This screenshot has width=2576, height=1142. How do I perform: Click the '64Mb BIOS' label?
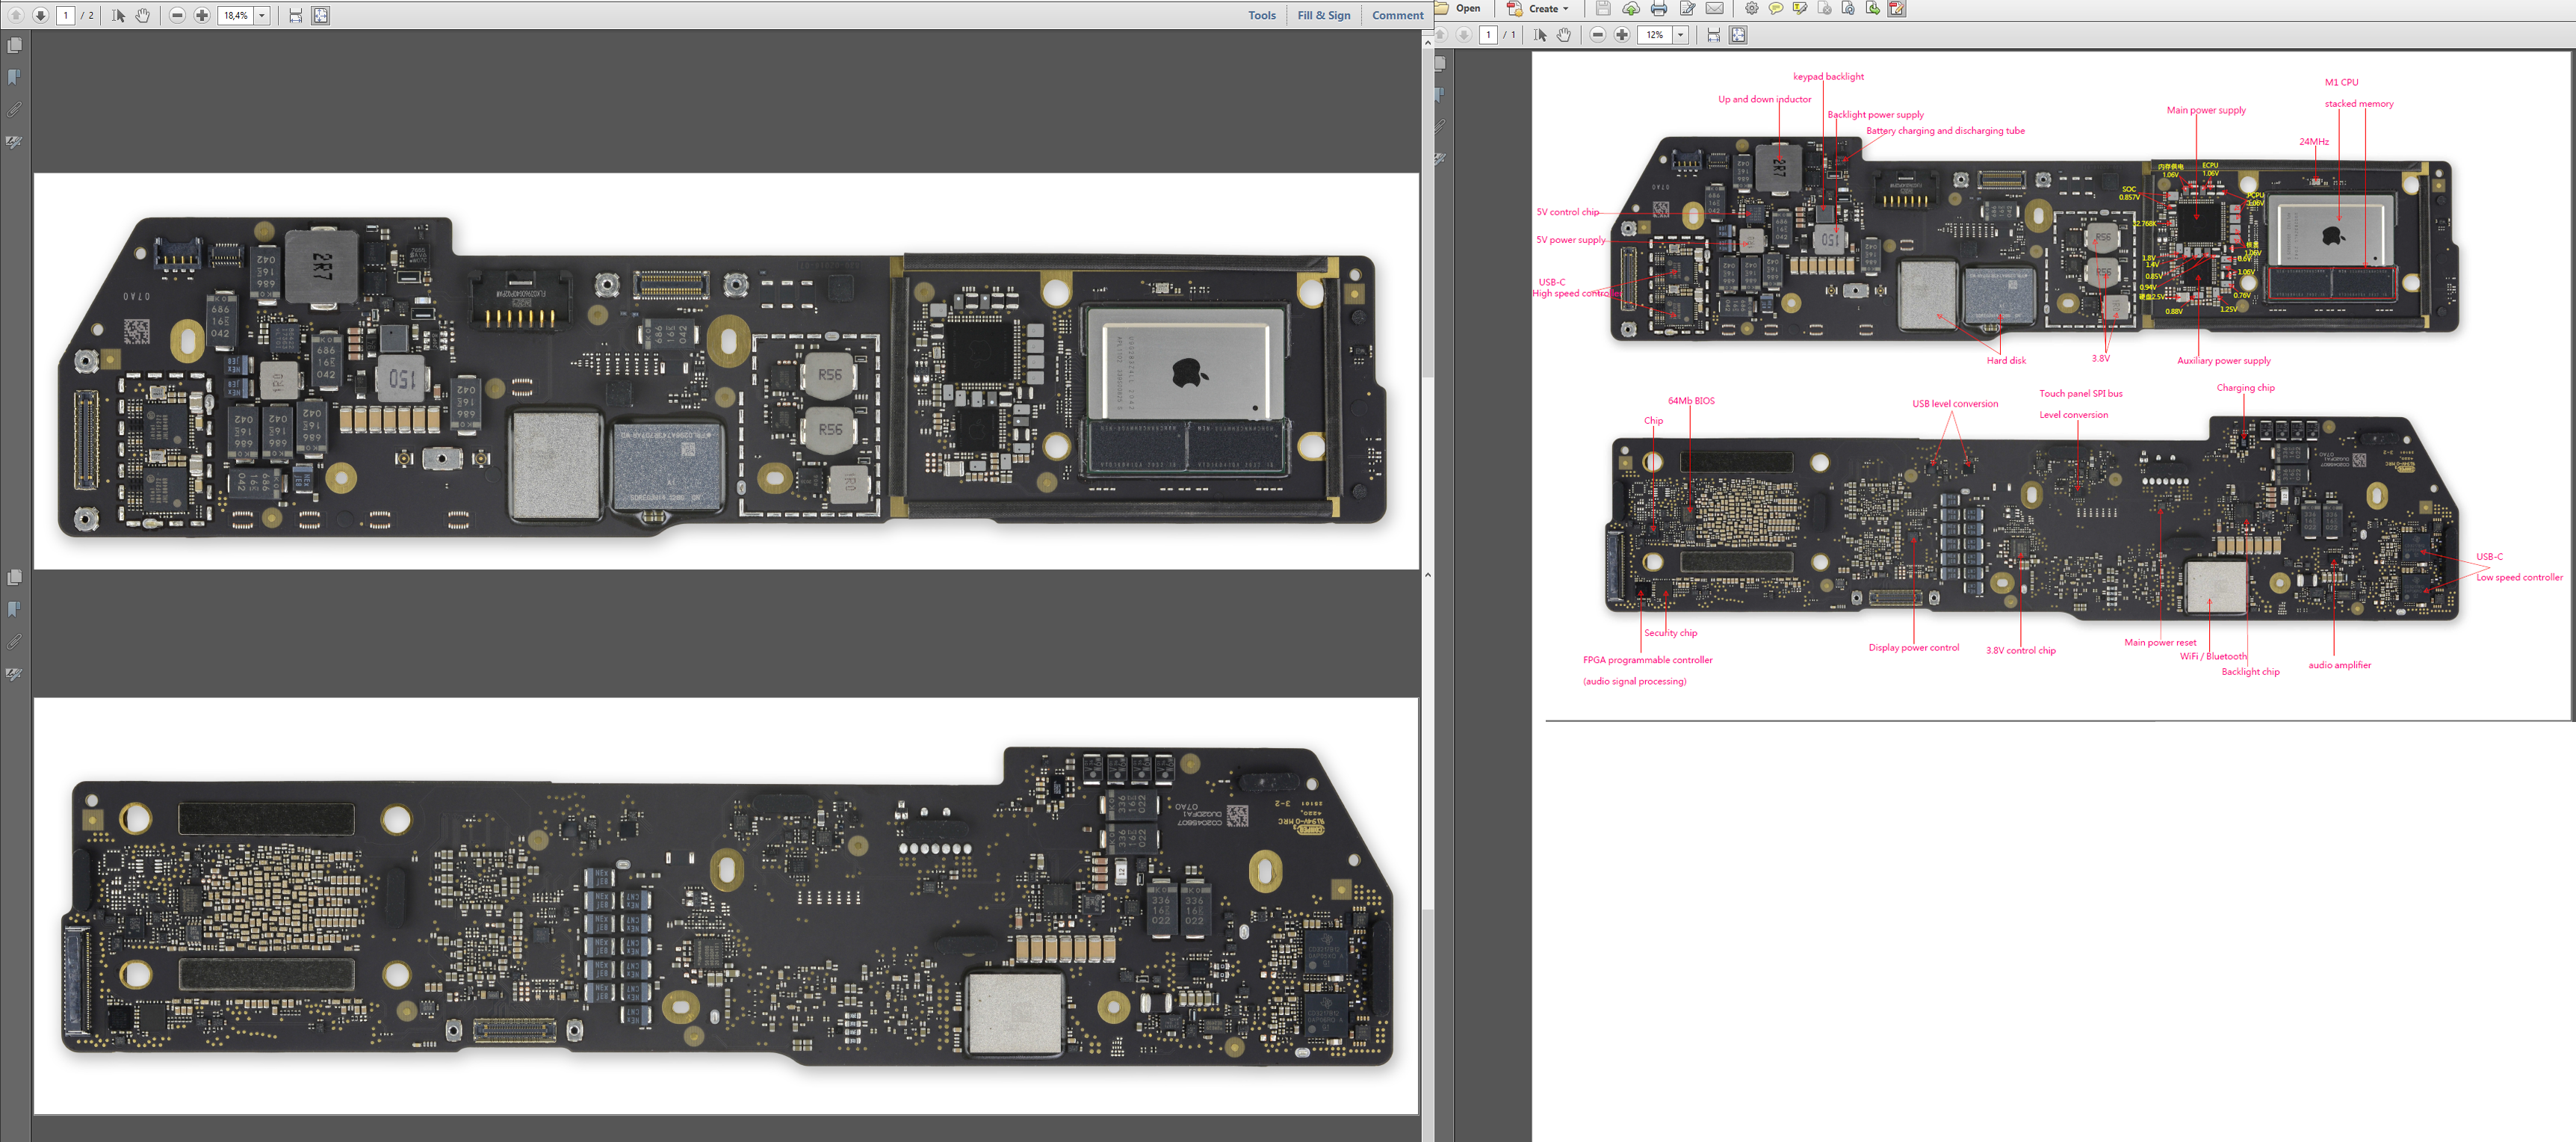point(1691,401)
